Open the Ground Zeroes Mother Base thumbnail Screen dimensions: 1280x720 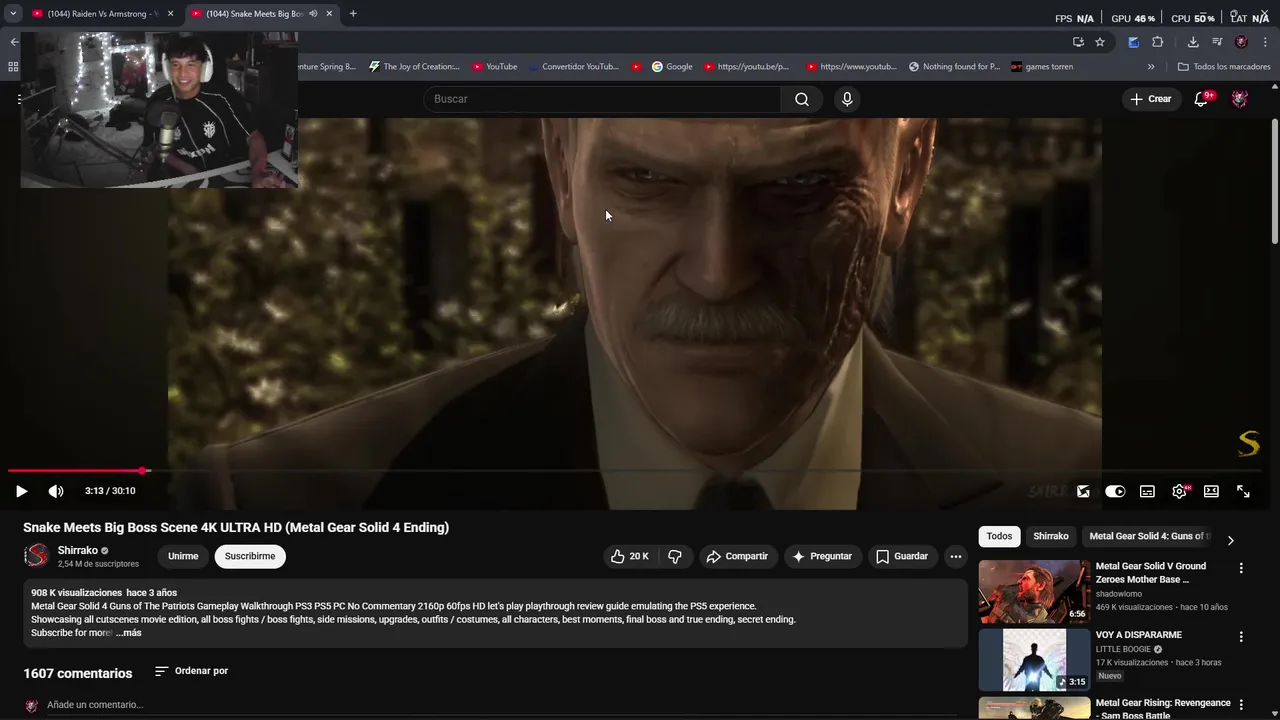(x=1034, y=591)
